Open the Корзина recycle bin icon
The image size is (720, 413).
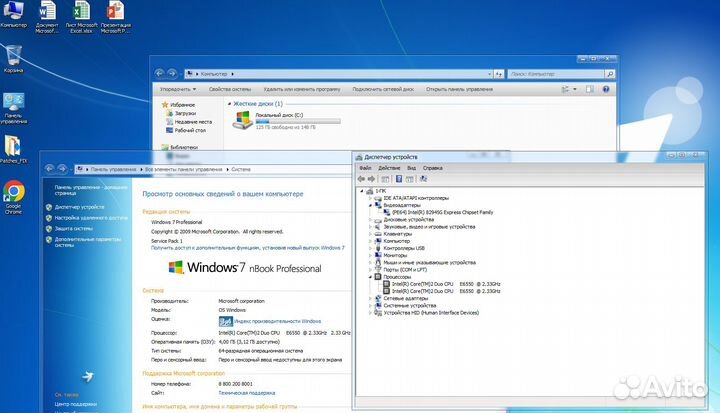point(13,59)
